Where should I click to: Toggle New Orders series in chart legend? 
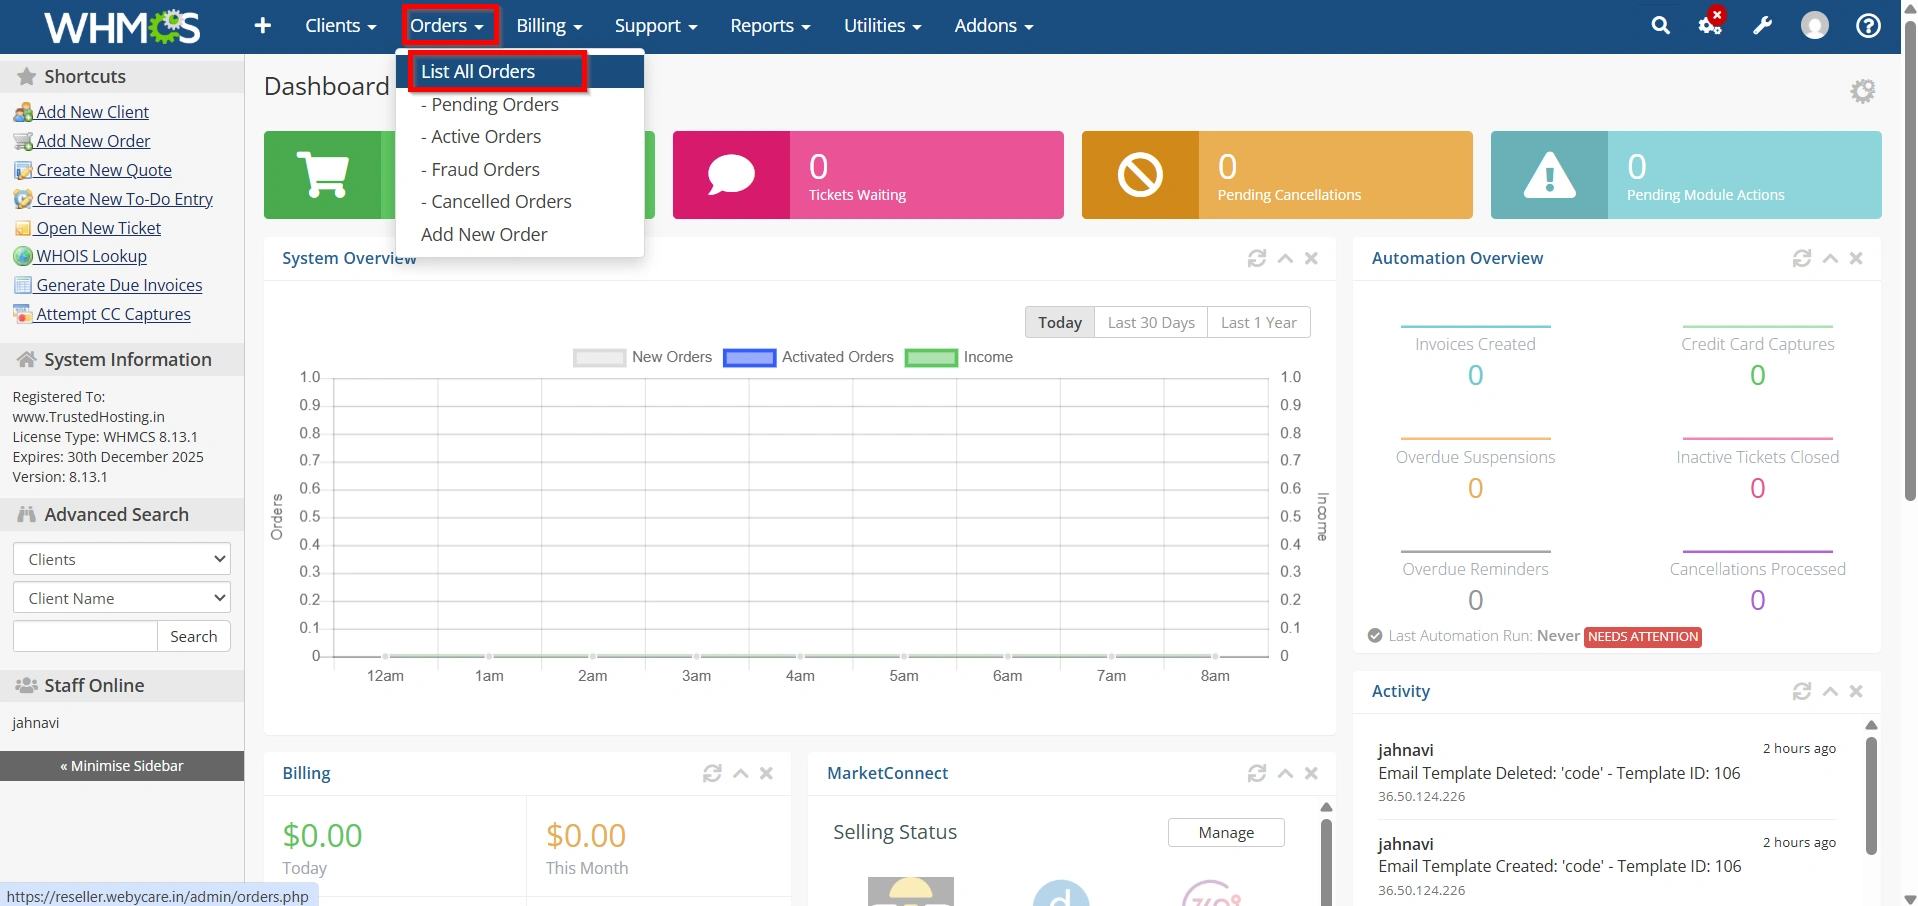[643, 357]
